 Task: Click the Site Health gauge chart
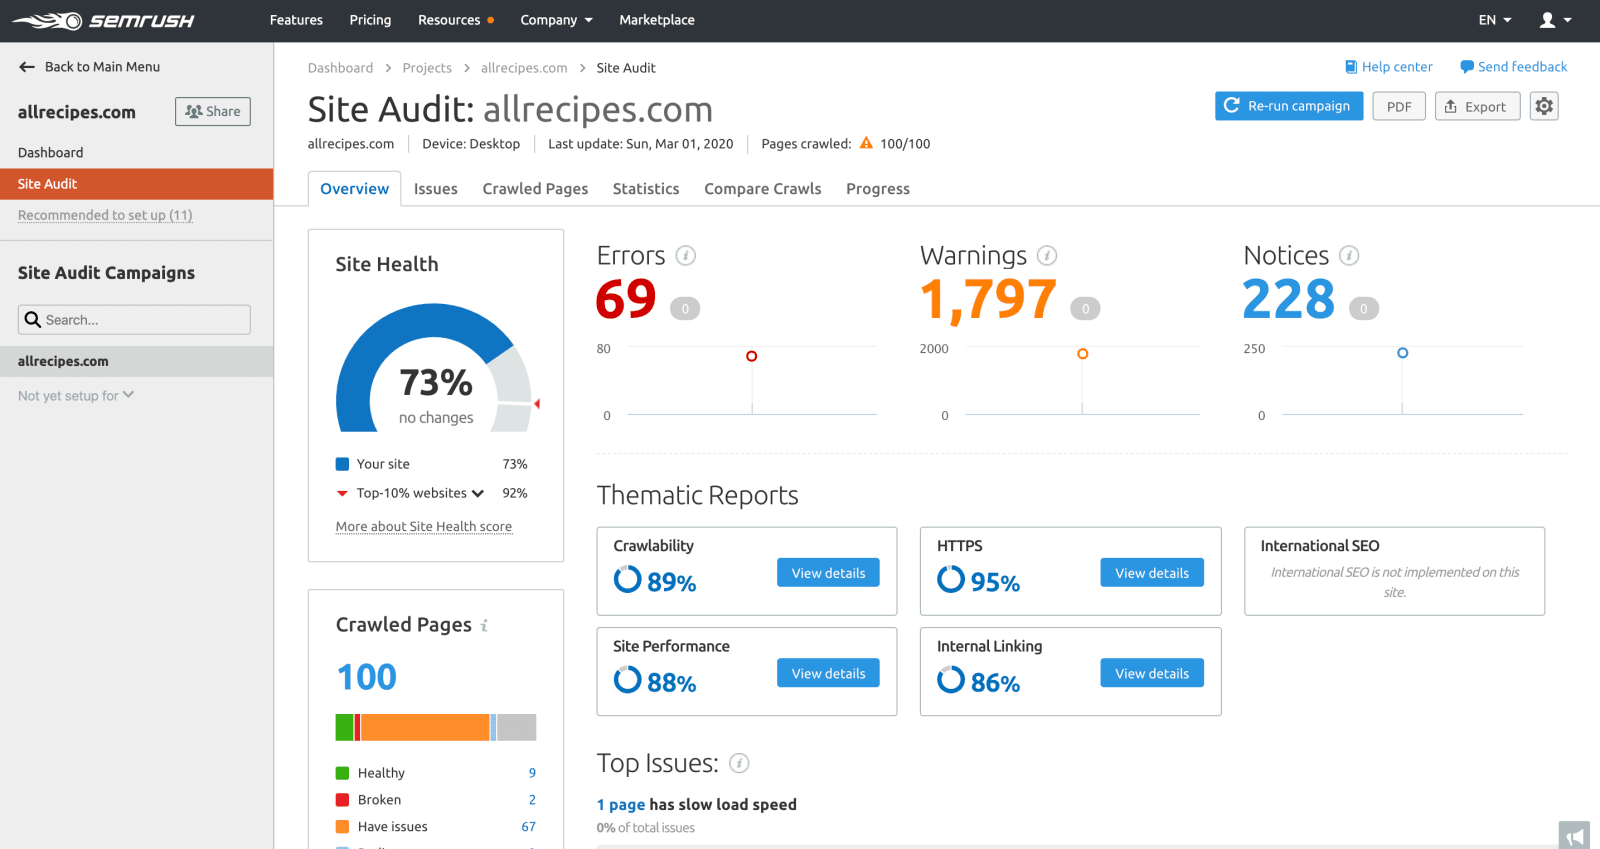(x=435, y=368)
